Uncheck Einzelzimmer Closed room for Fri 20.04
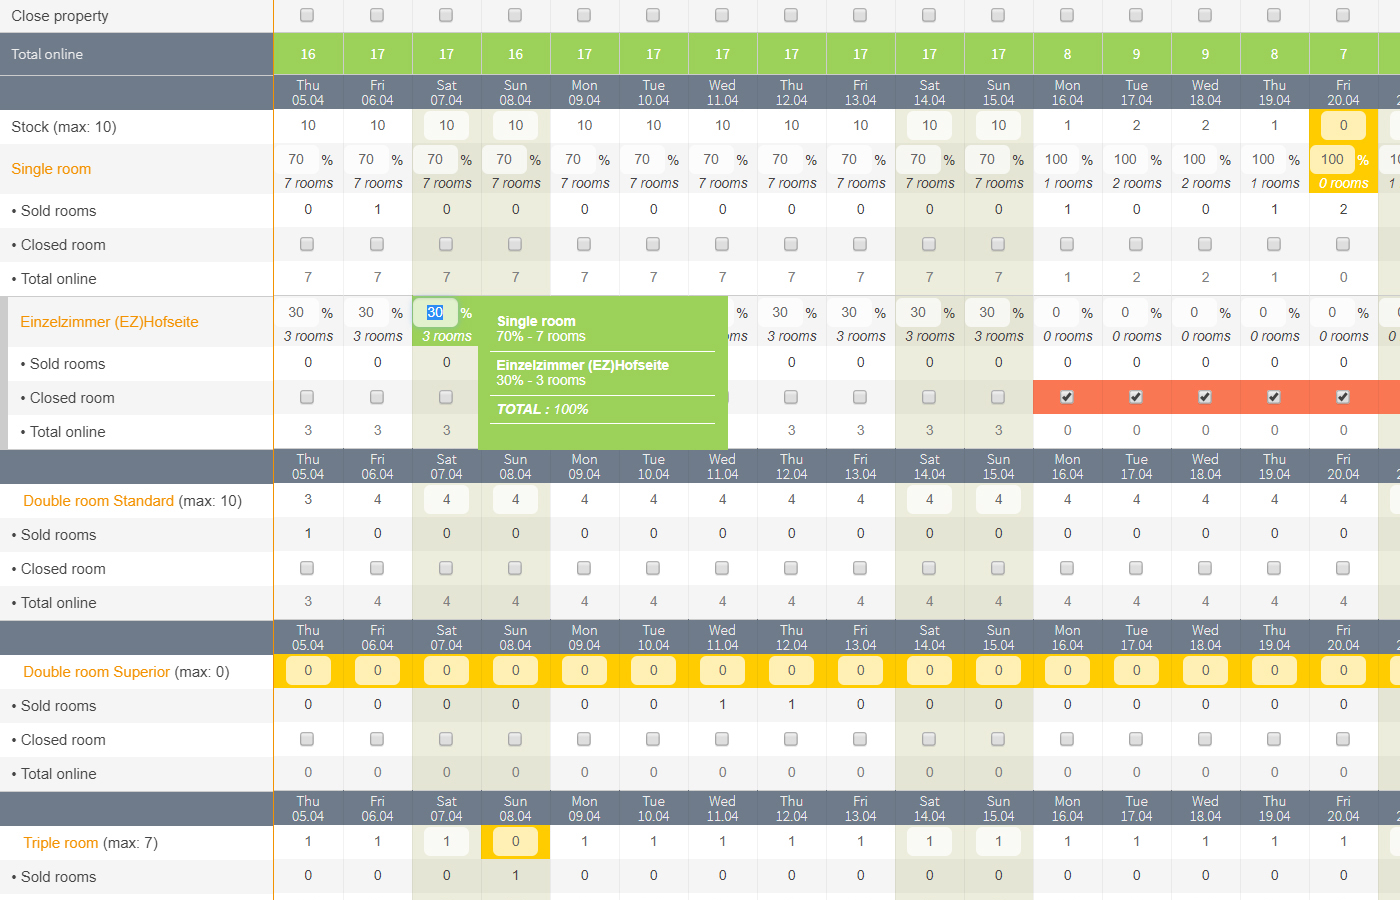The width and height of the screenshot is (1400, 900). 1343,397
